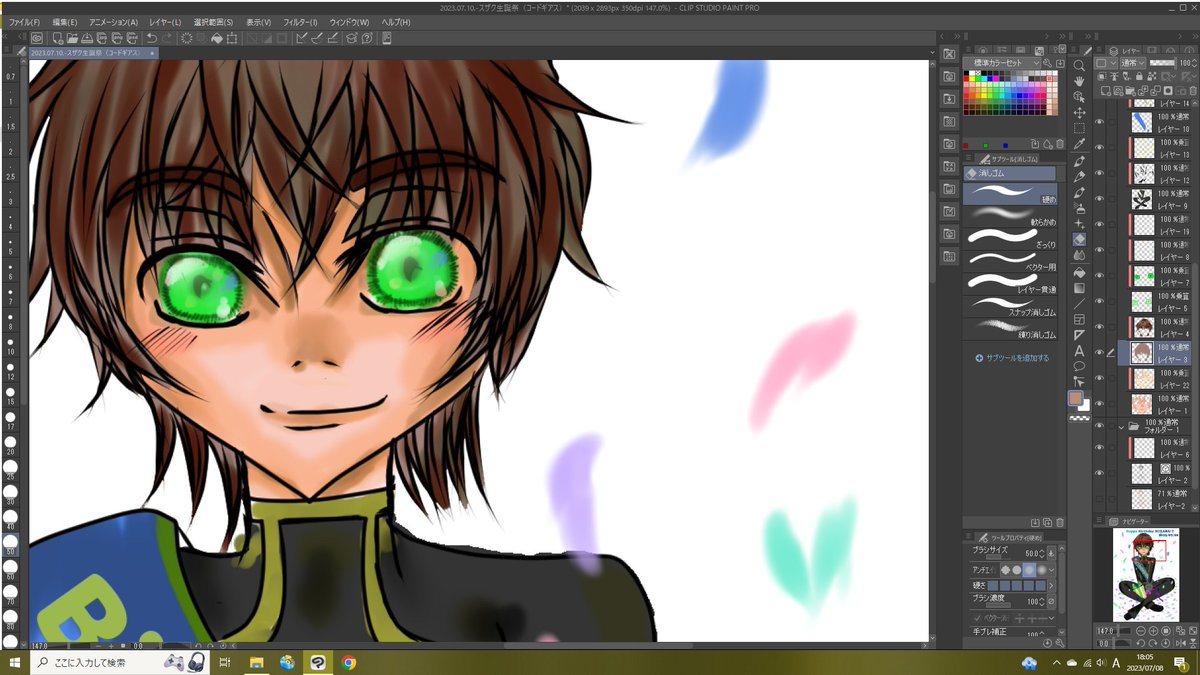Select the Move layer tool
The width and height of the screenshot is (1200, 675).
click(1079, 113)
